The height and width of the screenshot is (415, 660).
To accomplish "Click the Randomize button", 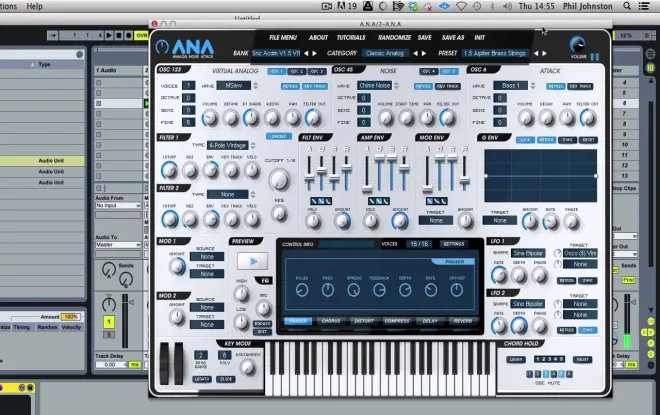I will pos(394,37).
